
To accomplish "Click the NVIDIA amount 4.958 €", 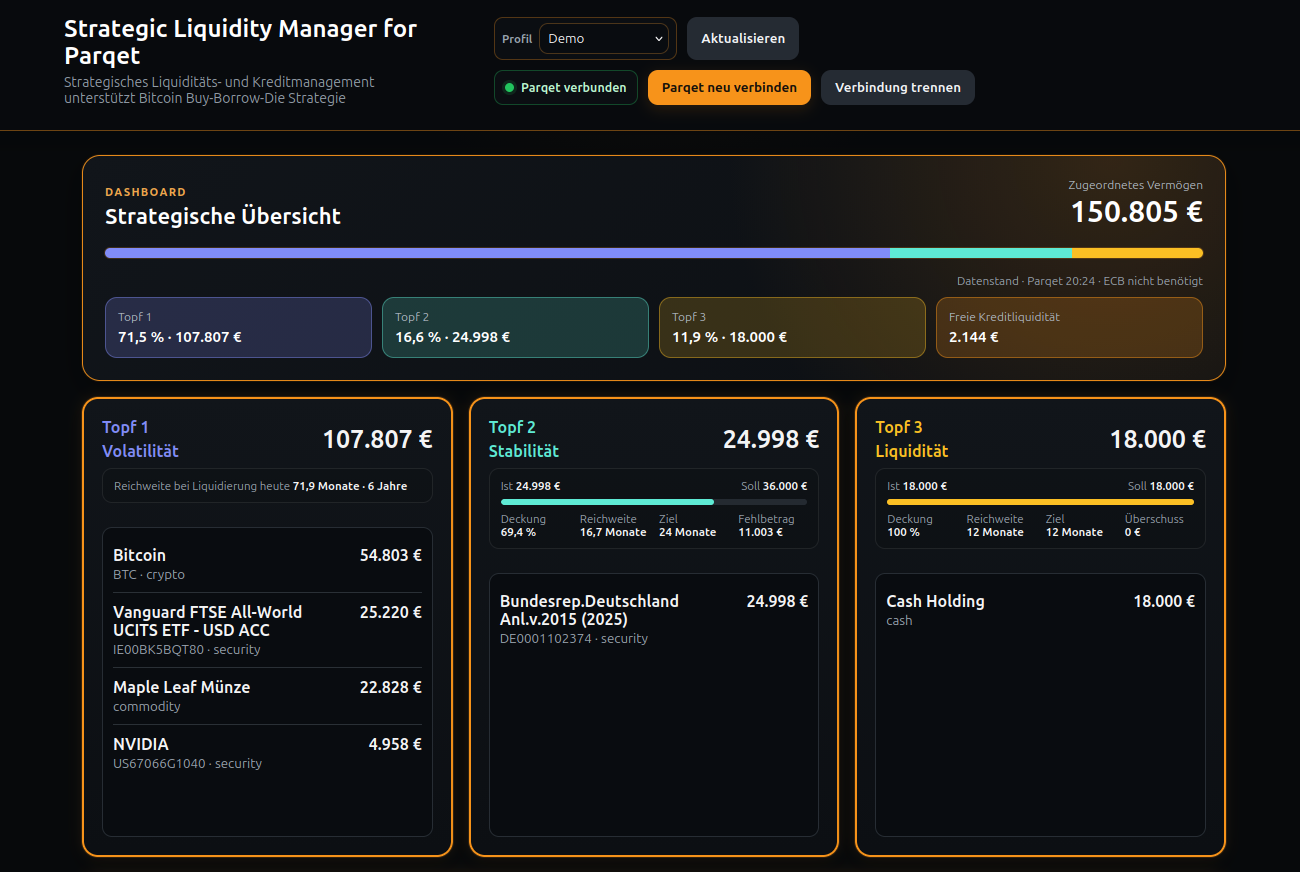I will click(x=395, y=744).
